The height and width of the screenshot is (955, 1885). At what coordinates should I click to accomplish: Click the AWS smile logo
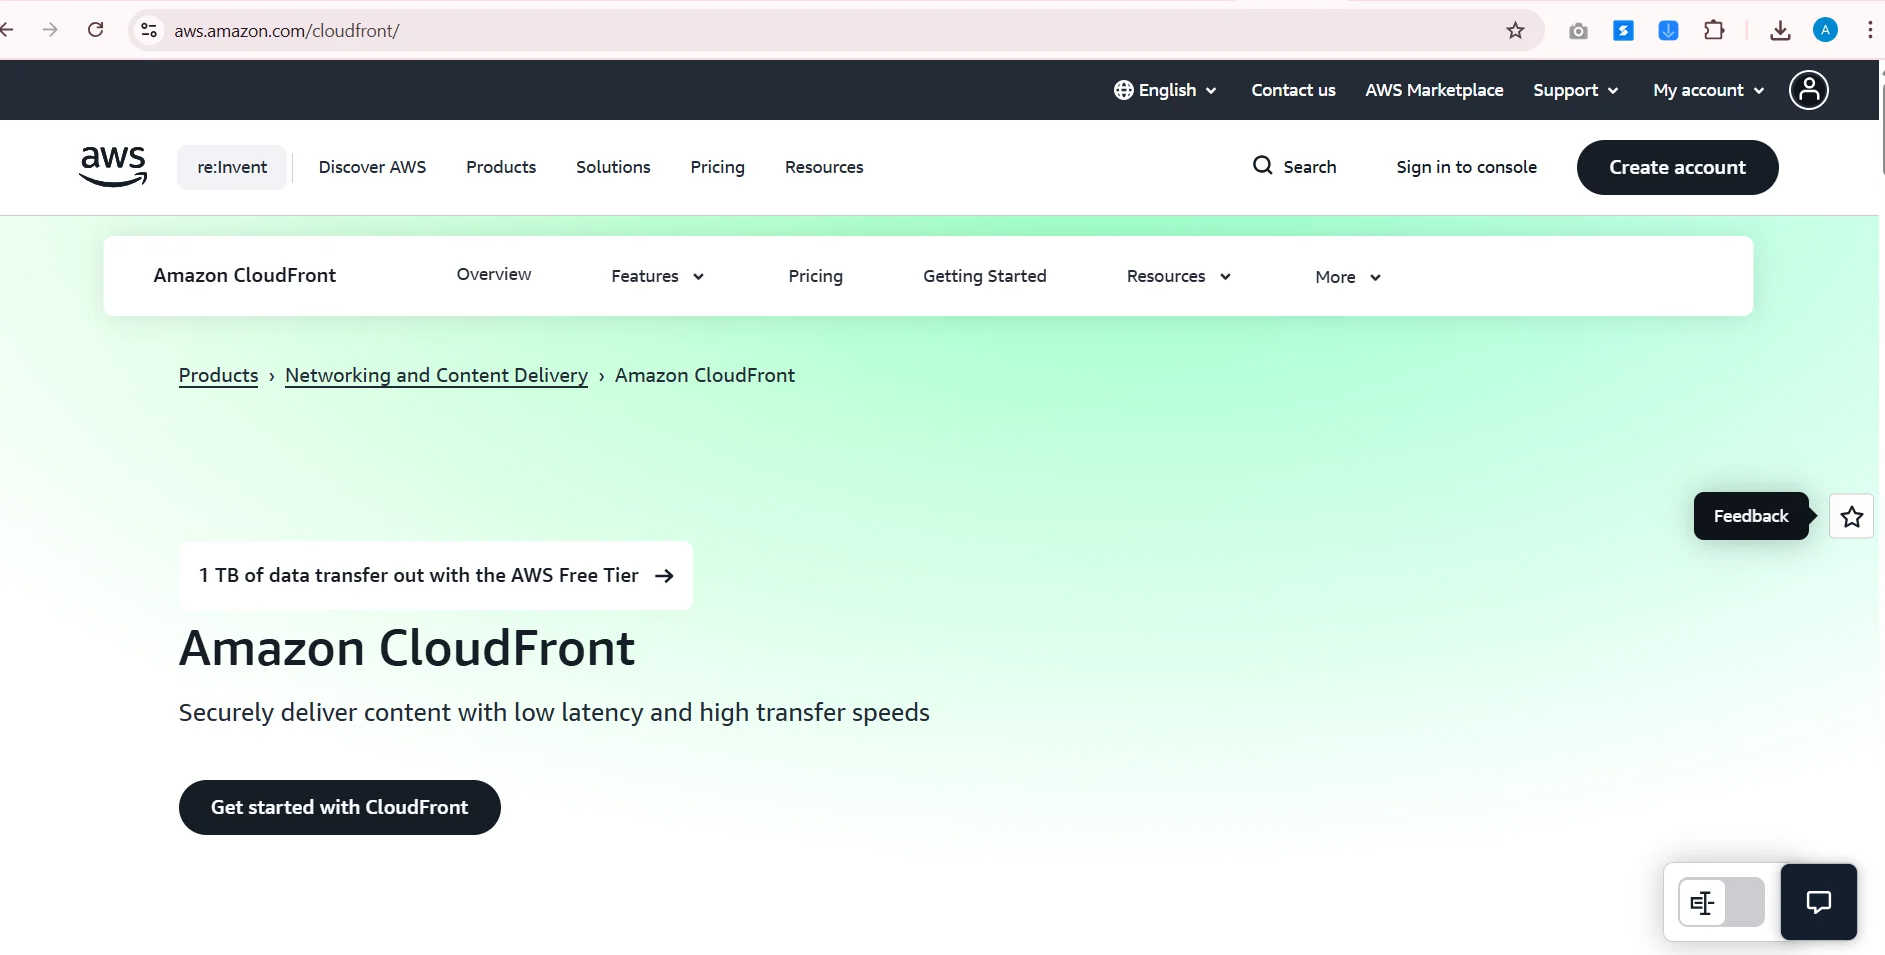112,166
